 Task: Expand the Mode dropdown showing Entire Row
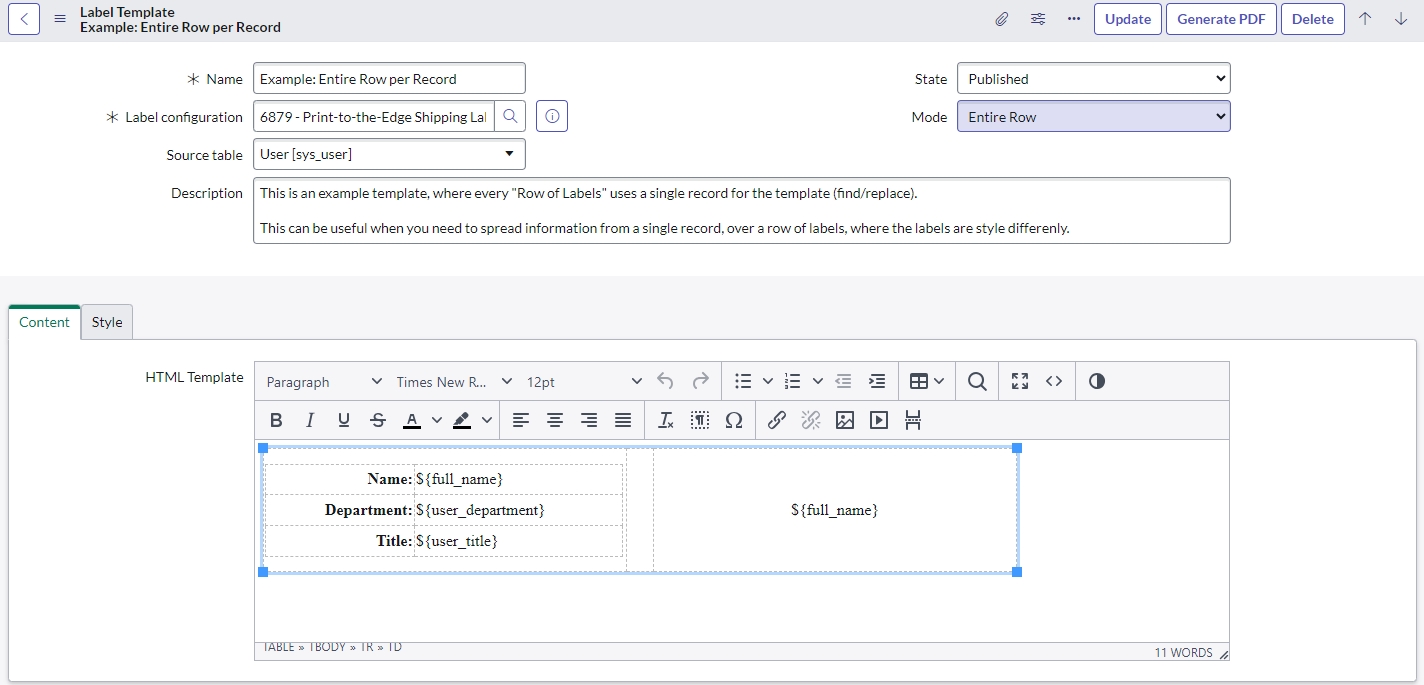pyautogui.click(x=1093, y=117)
